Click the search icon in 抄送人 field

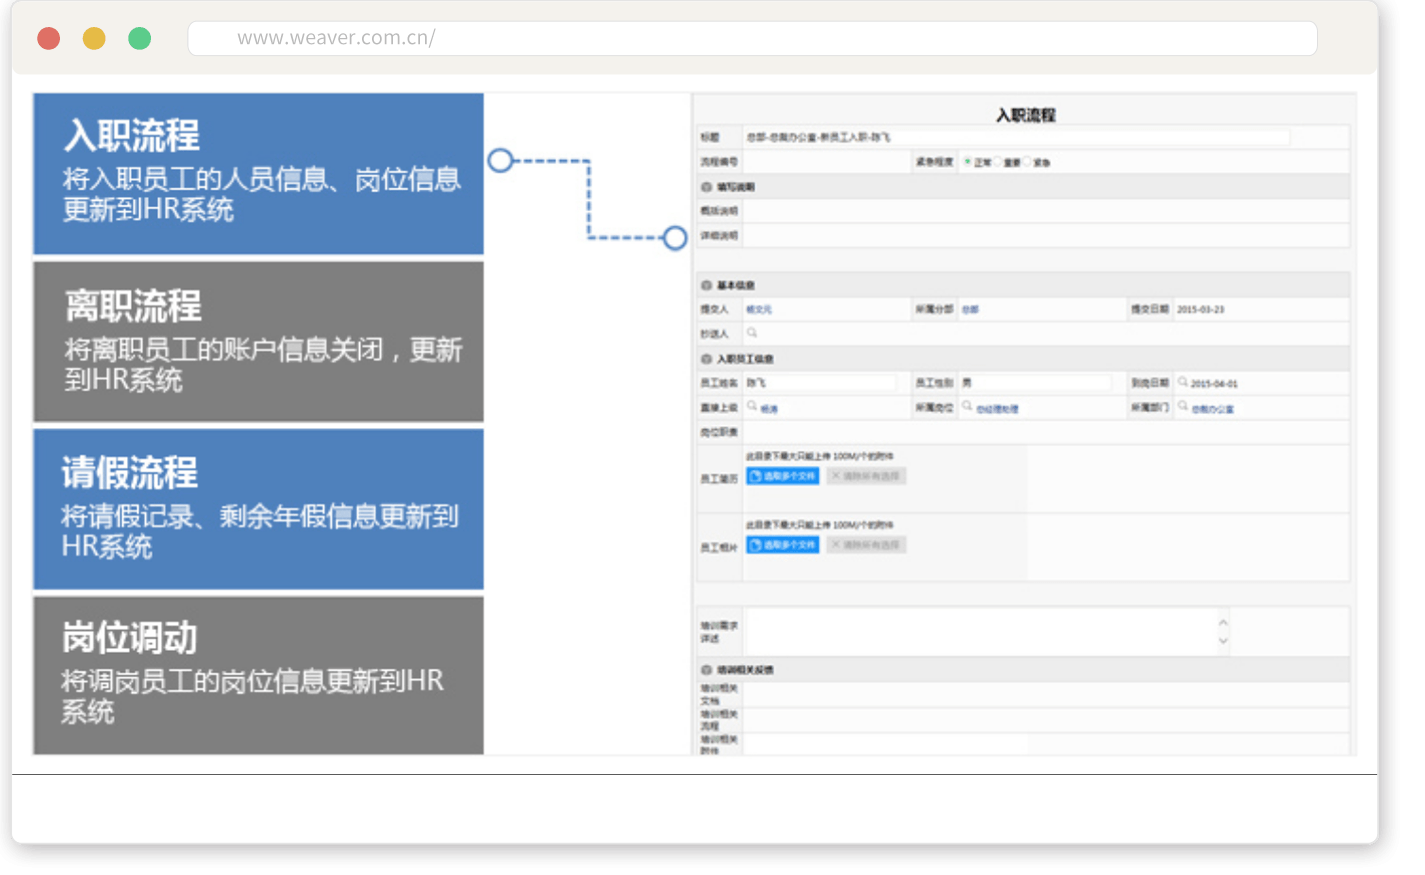(x=752, y=333)
